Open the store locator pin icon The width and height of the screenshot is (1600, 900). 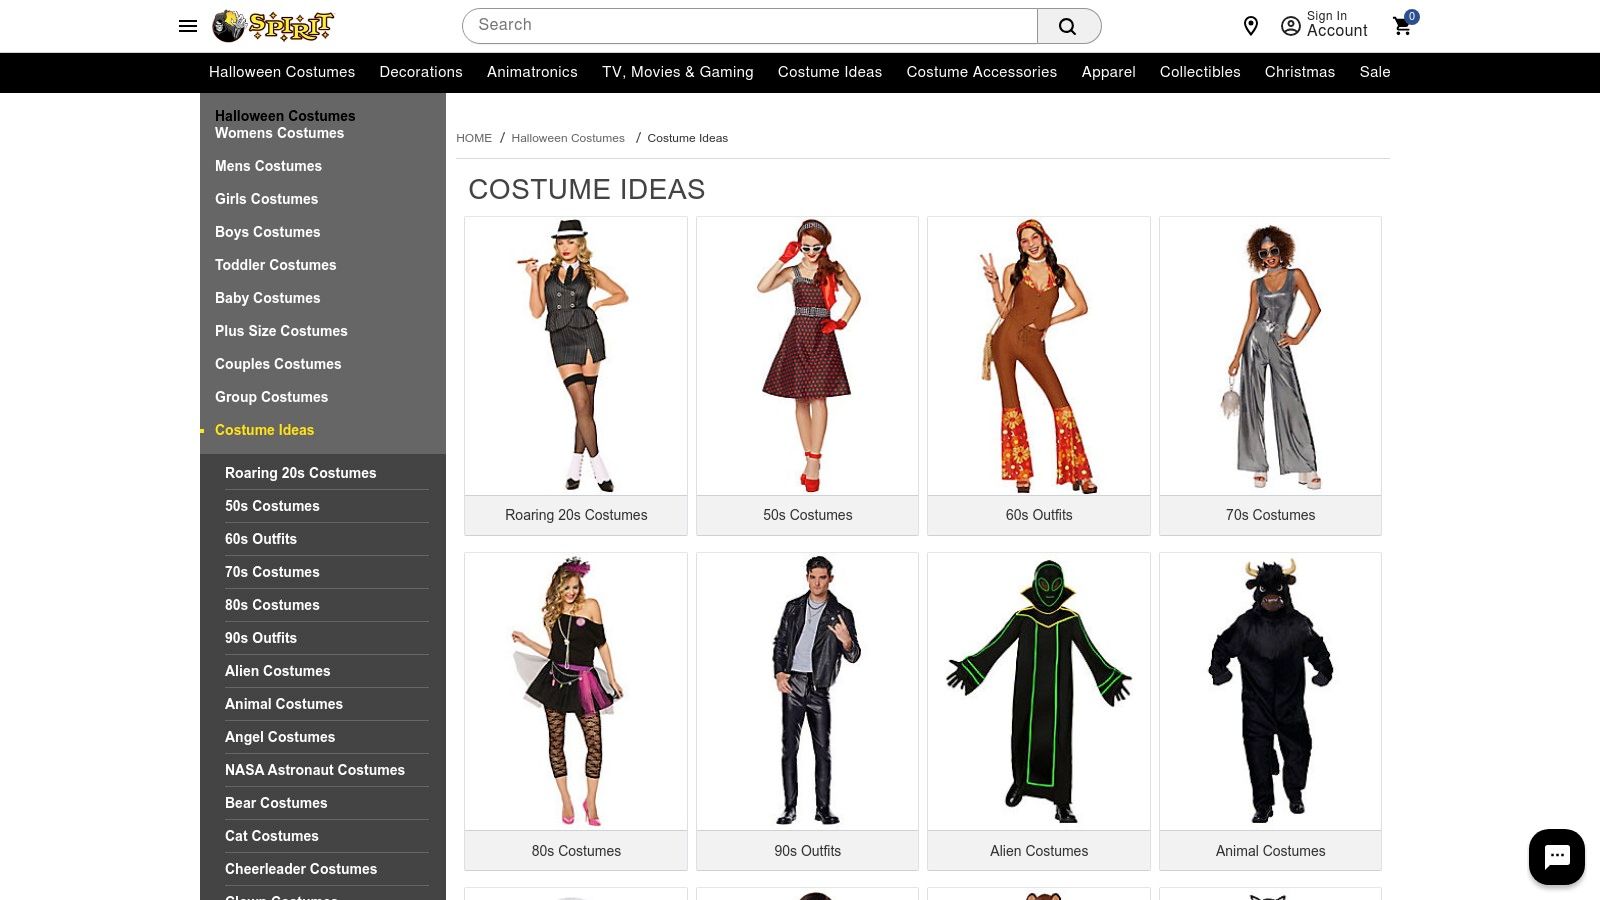click(x=1250, y=26)
